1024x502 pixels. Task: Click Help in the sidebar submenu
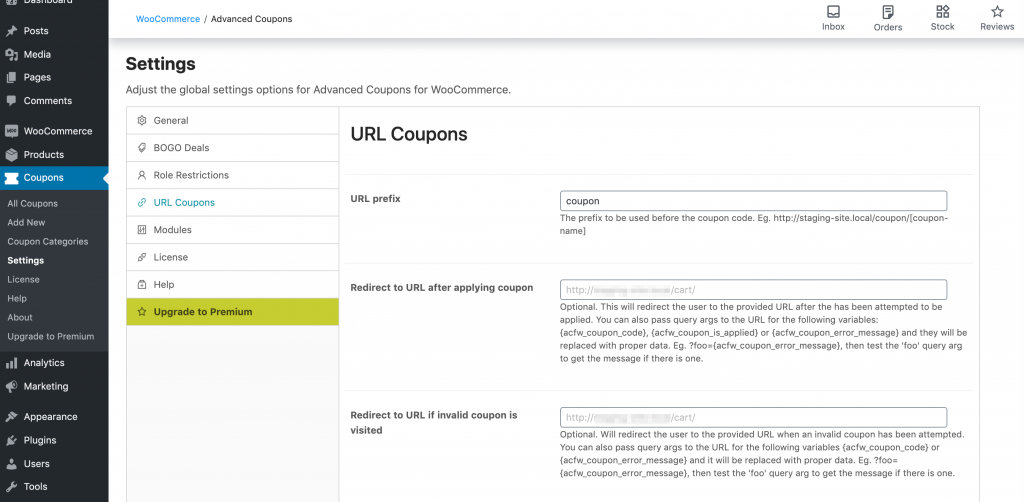click(17, 298)
